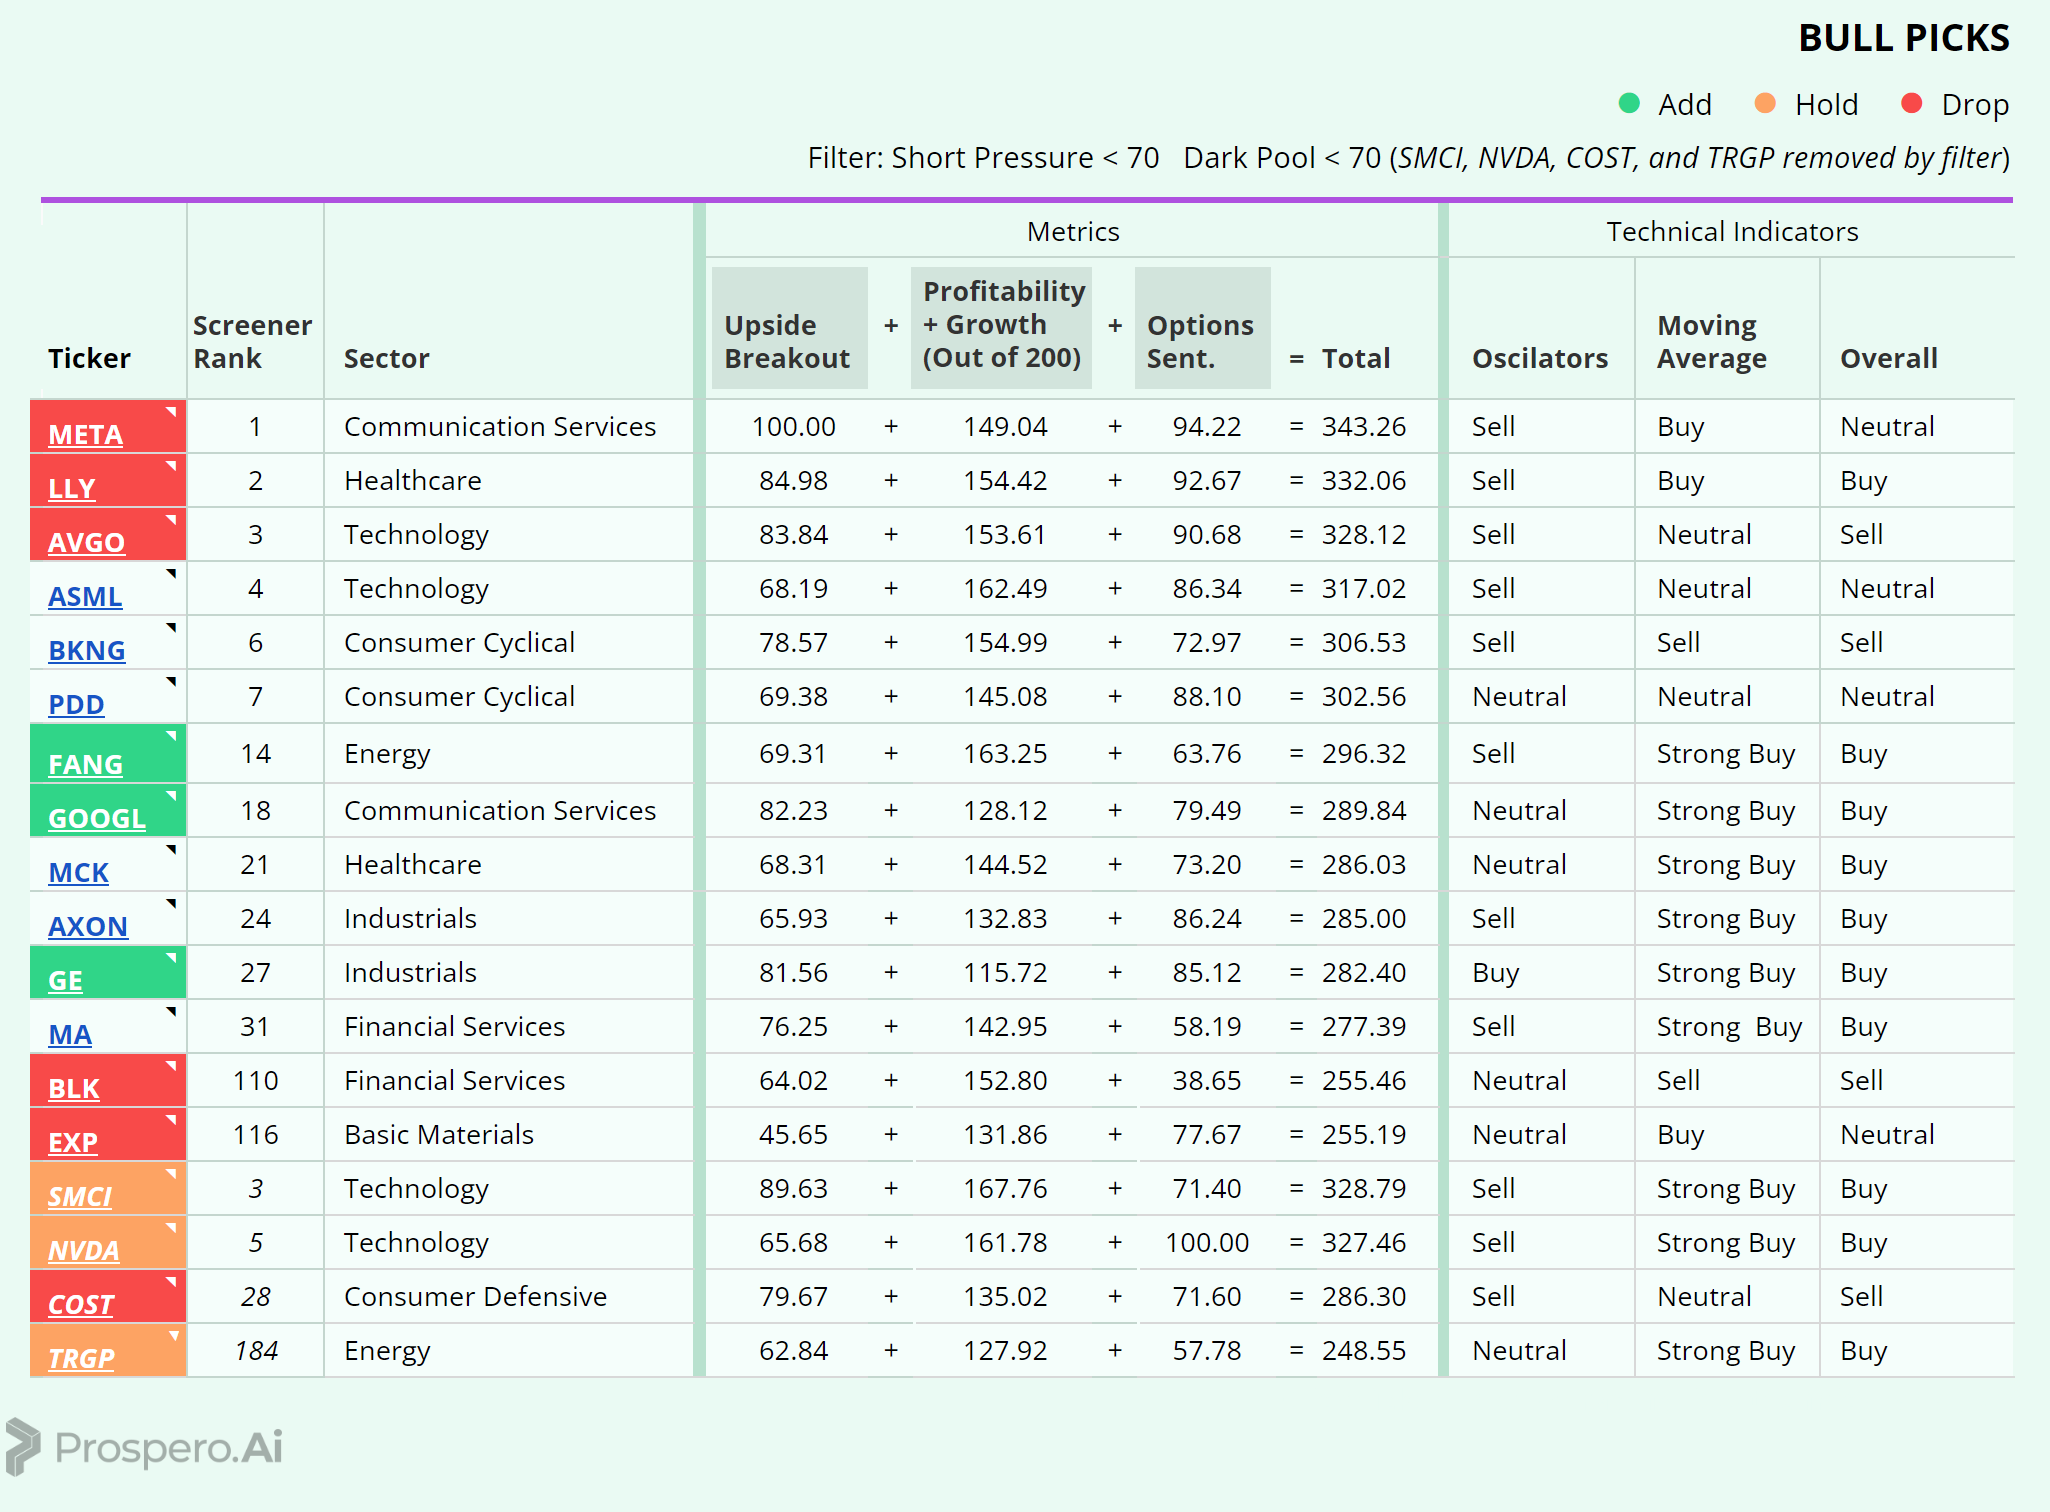The height and width of the screenshot is (1512, 2050).
Task: Click the orange Hold legend dot
Action: [x=1765, y=103]
